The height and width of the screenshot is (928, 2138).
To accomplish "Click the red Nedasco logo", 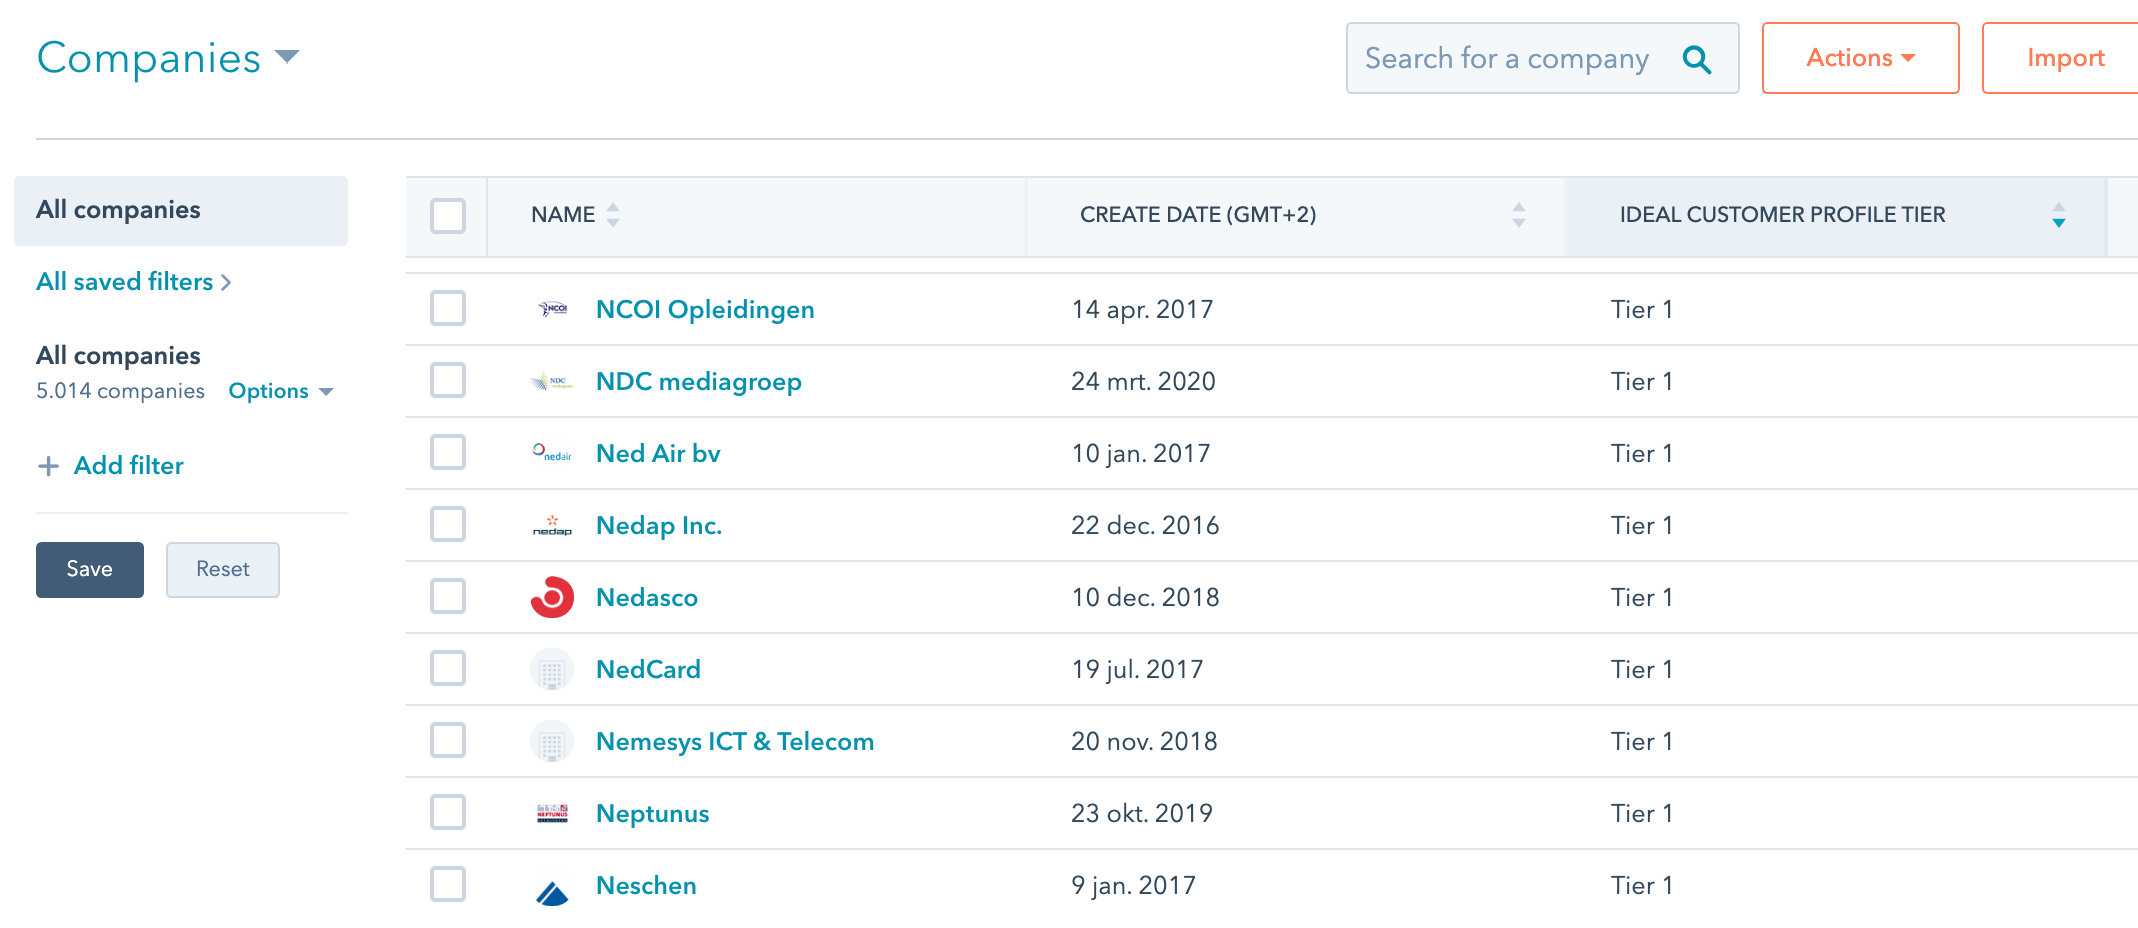I will click(552, 597).
